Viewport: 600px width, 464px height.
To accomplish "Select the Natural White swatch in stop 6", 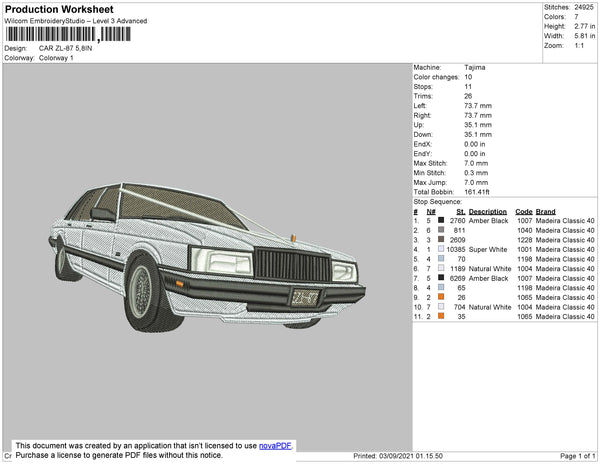I will pyautogui.click(x=441, y=269).
